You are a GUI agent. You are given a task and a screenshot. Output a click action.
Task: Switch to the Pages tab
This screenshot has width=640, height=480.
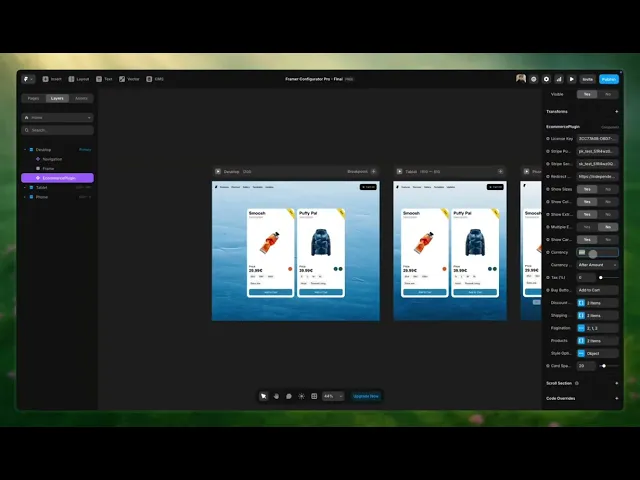point(33,98)
